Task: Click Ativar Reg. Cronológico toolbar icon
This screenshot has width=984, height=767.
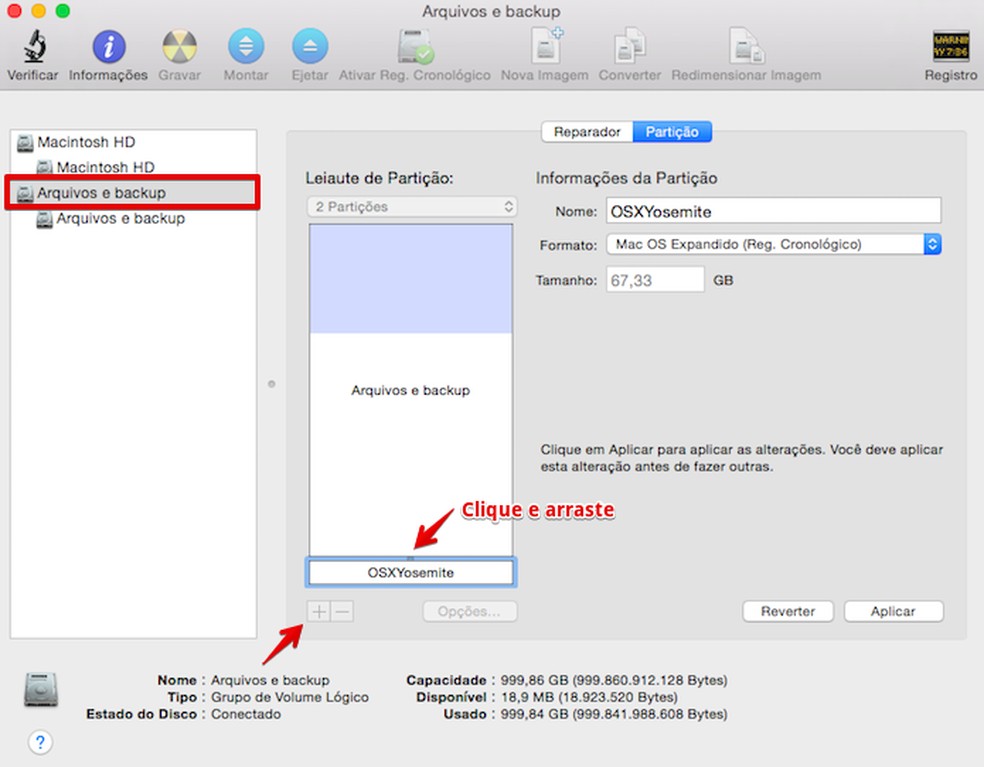Action: tap(415, 47)
